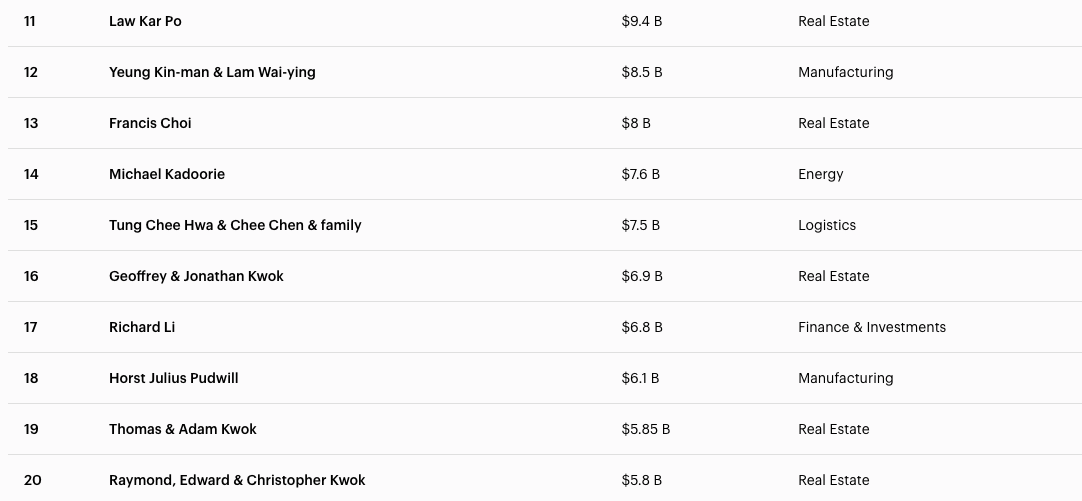Click the $7.5 B net worth value
This screenshot has width=1082, height=501.
pos(641,225)
